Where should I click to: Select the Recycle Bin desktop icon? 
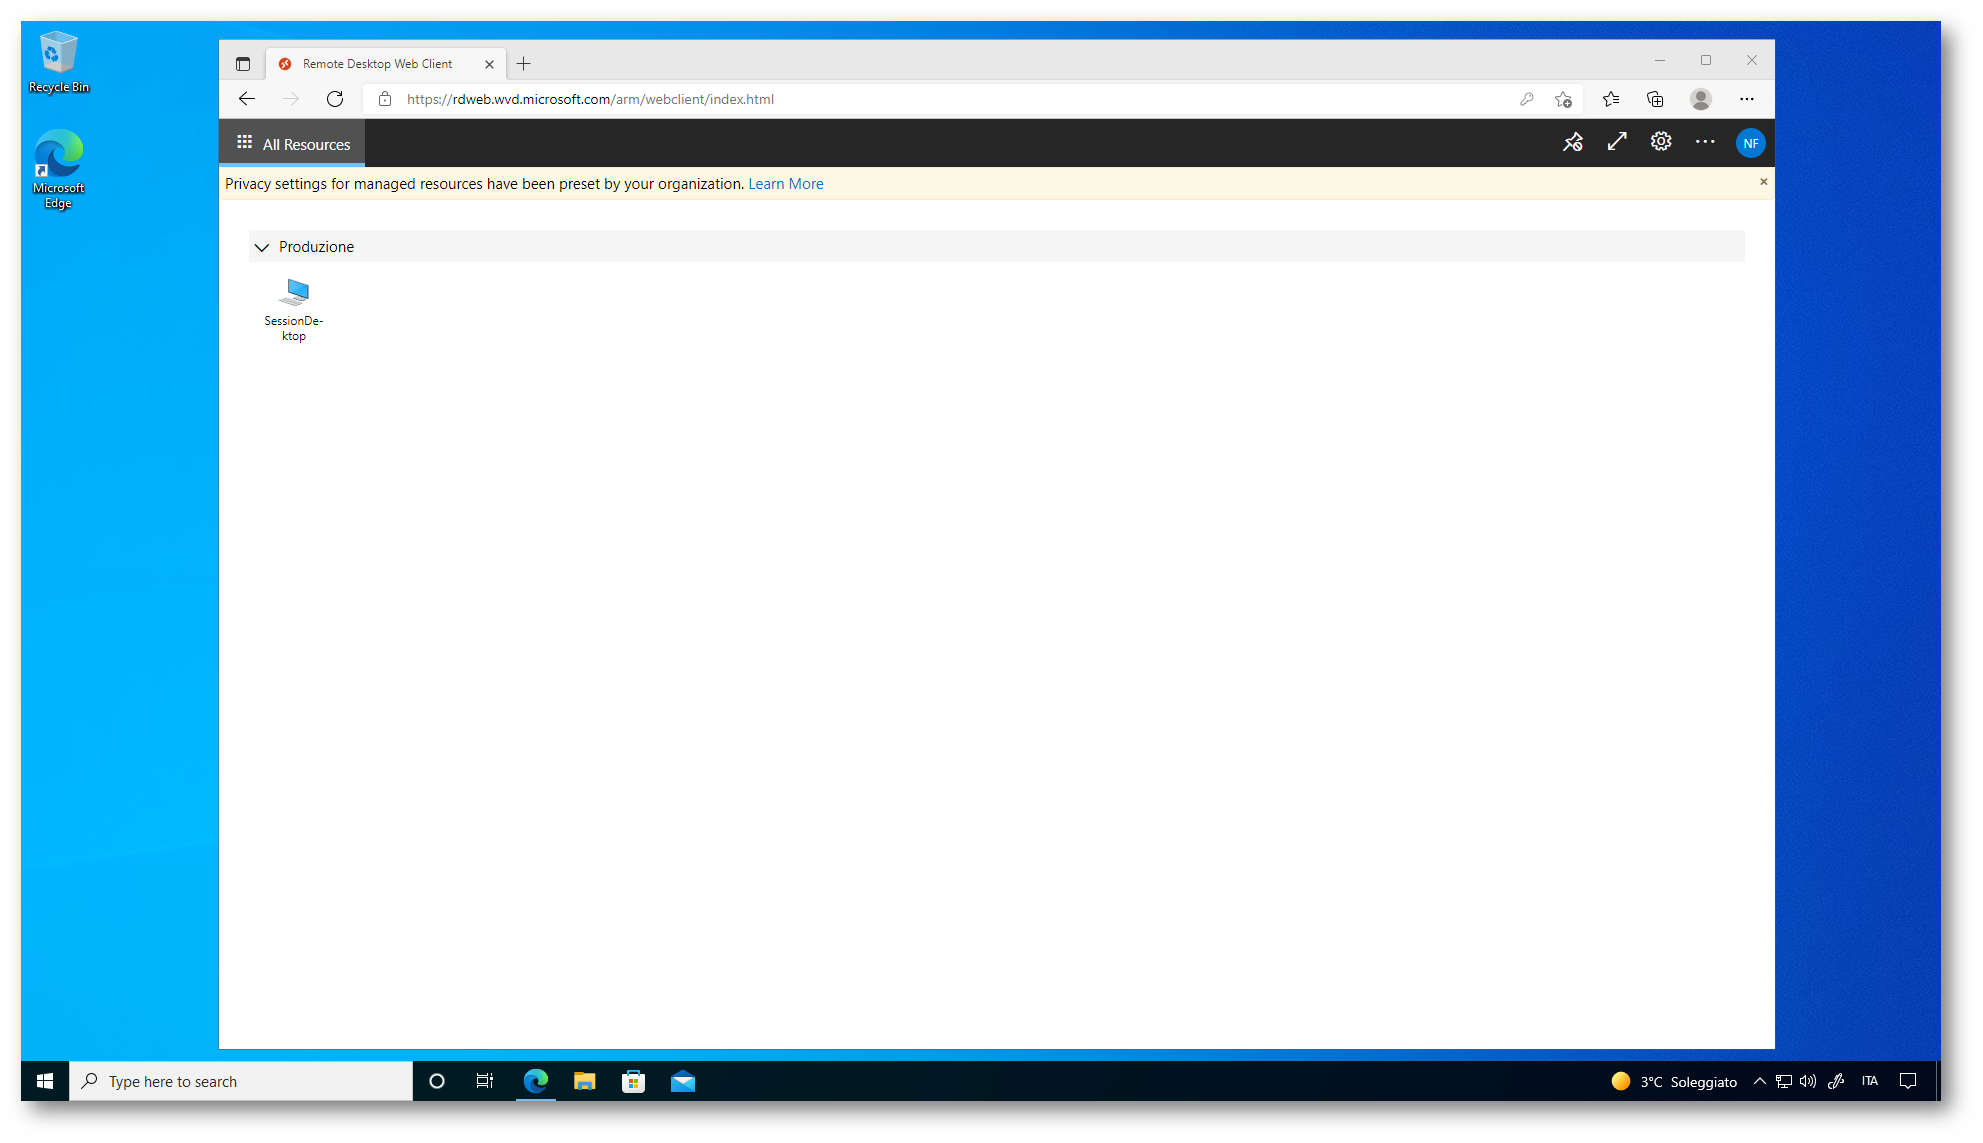pos(59,62)
